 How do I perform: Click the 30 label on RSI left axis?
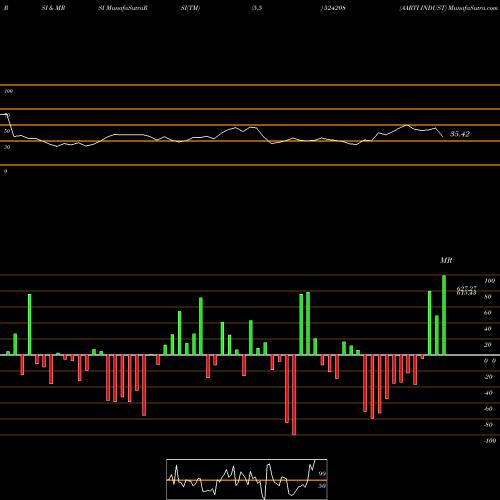click(7, 147)
